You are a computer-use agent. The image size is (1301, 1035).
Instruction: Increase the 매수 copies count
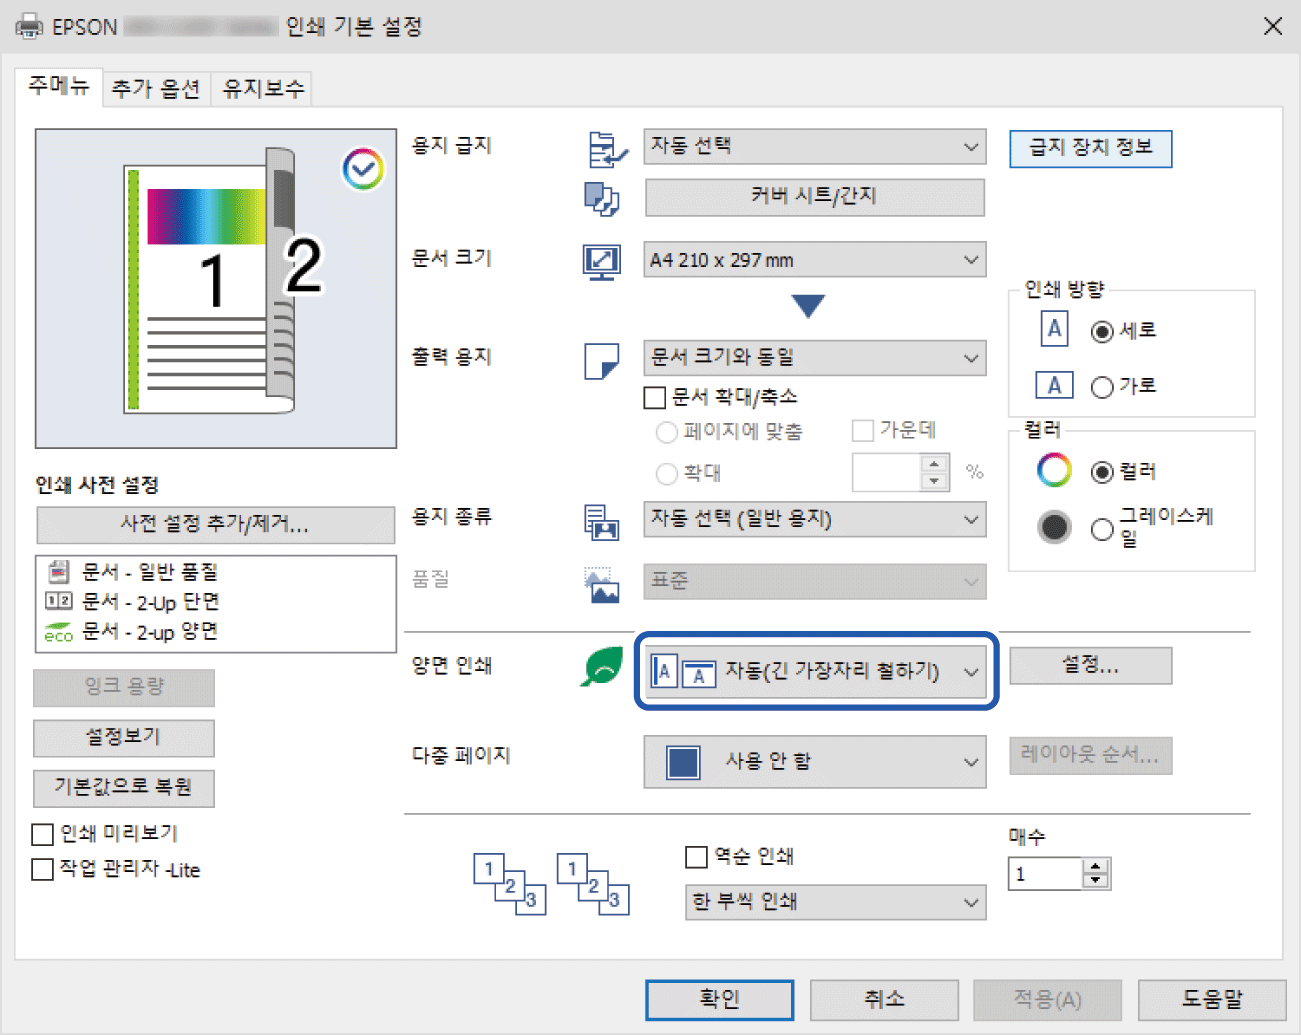click(1097, 867)
